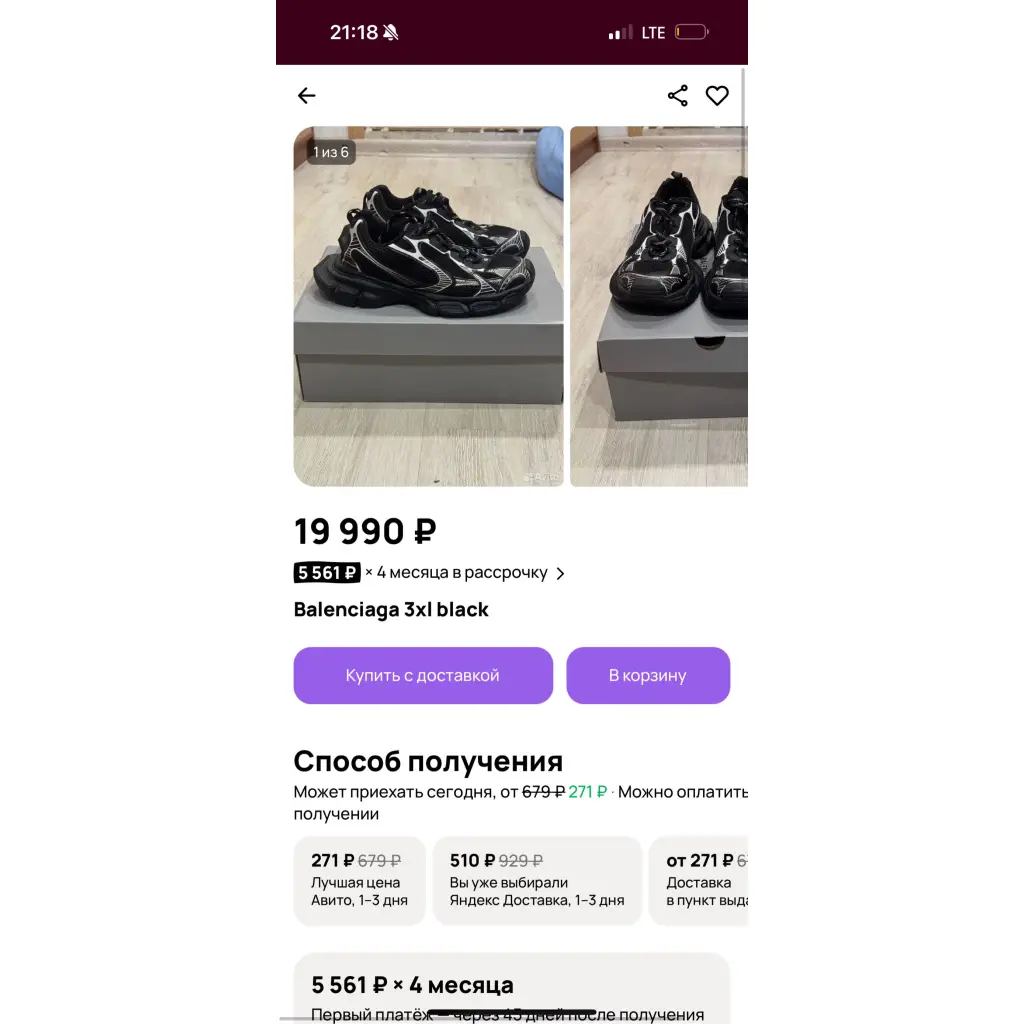Tap the 'Способ получения' heading
This screenshot has height=1024, width=1024.
click(x=428, y=762)
